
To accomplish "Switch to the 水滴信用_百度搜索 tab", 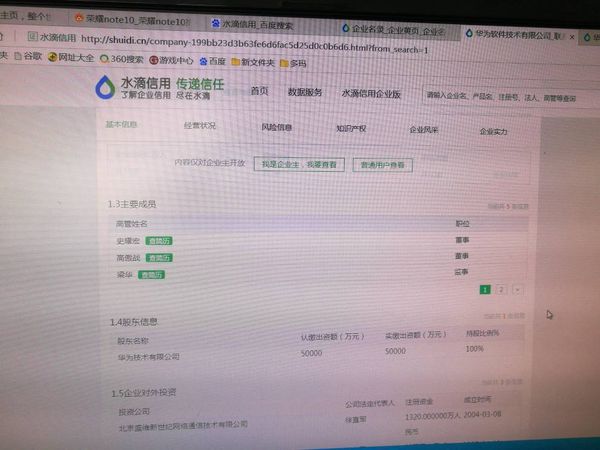I will coord(253,25).
